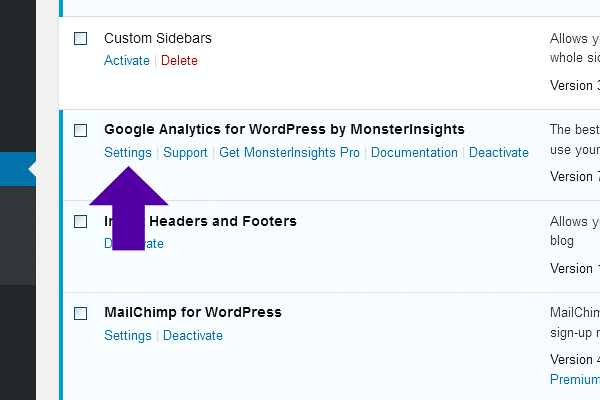Click the Google Analytics for WordPress title
This screenshot has width=600, height=400.
[x=284, y=130]
